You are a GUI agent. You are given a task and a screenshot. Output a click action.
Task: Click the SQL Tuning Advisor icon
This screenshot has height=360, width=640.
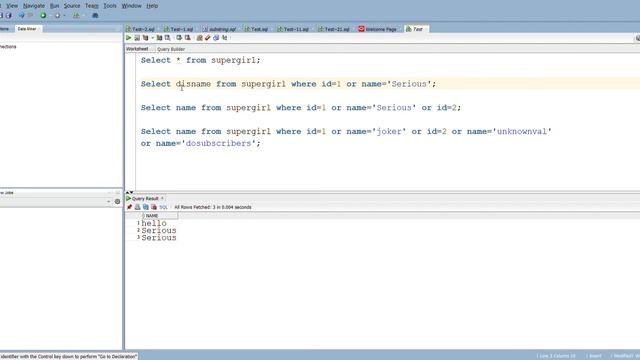168,38
